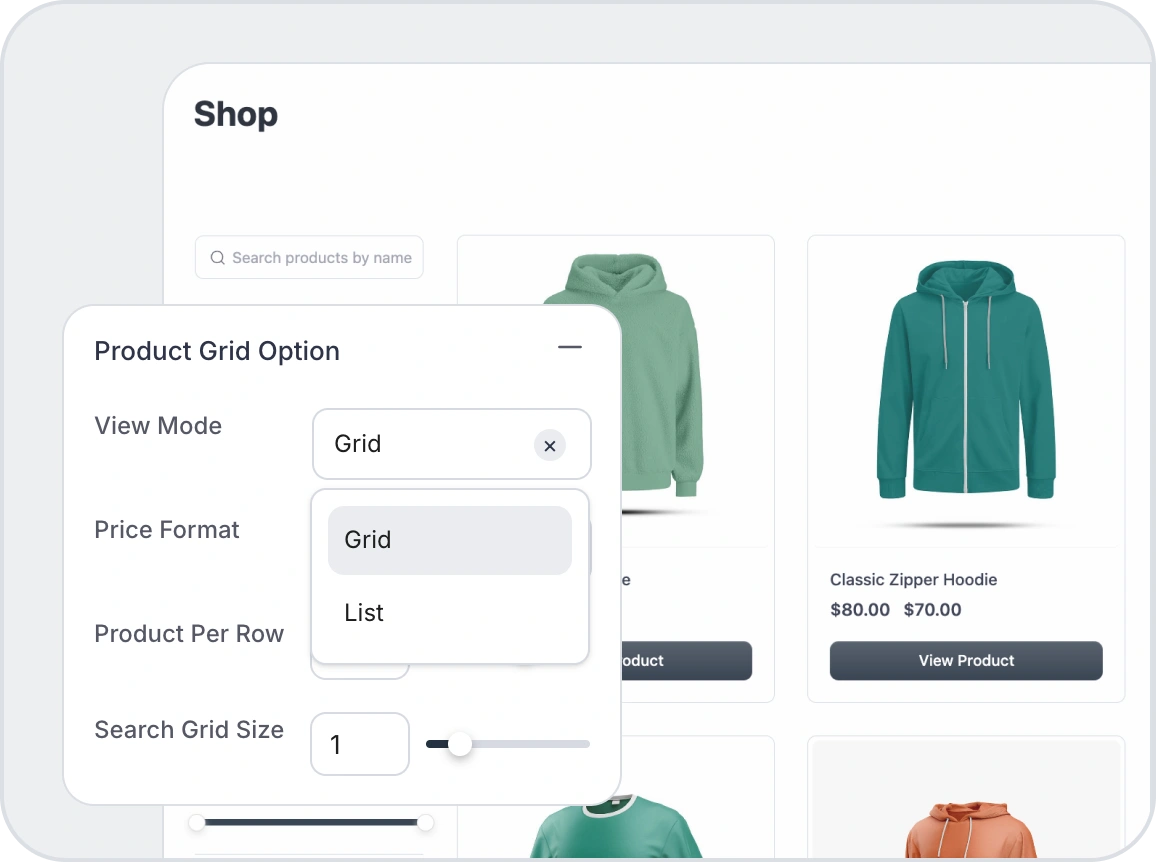Clear the View Mode selection
1156x862 pixels.
coord(549,445)
